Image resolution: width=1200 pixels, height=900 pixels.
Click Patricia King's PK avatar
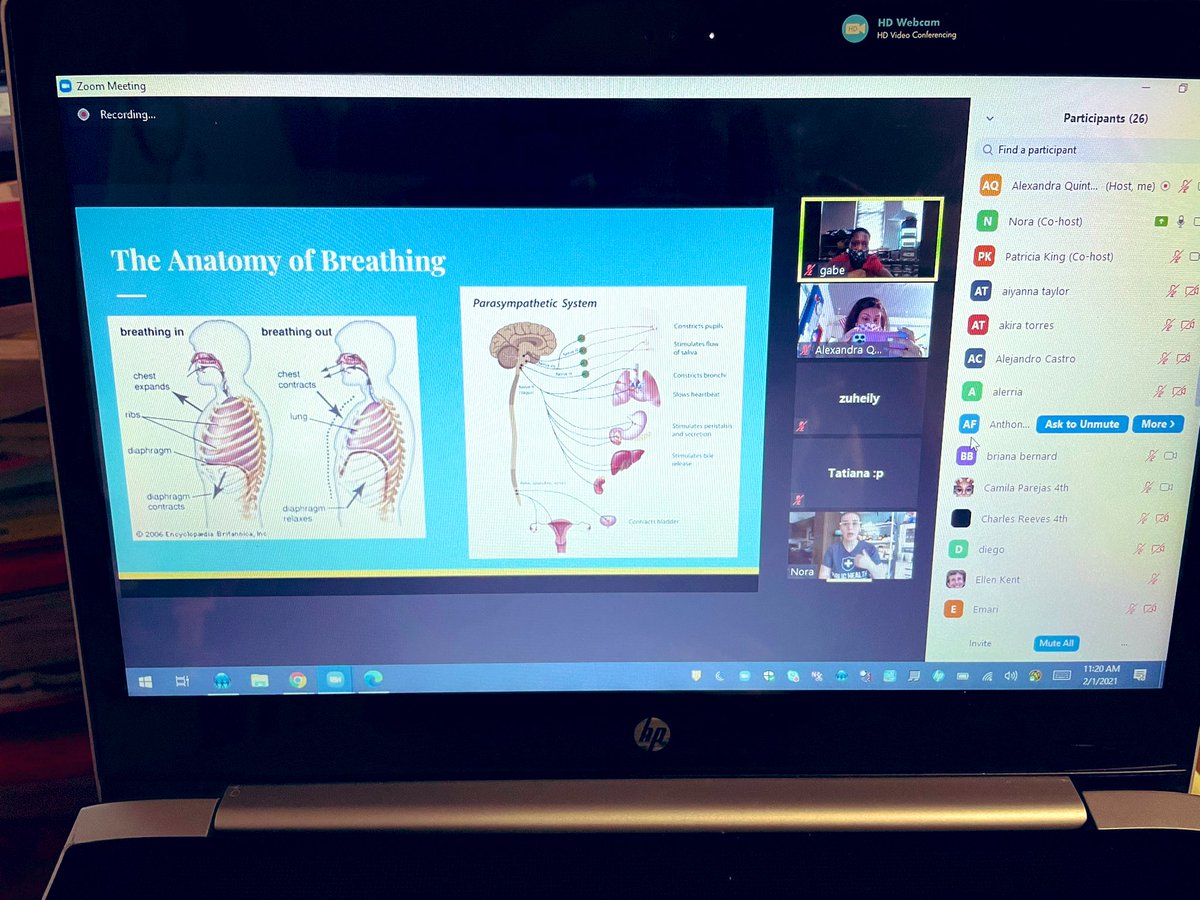coord(984,257)
